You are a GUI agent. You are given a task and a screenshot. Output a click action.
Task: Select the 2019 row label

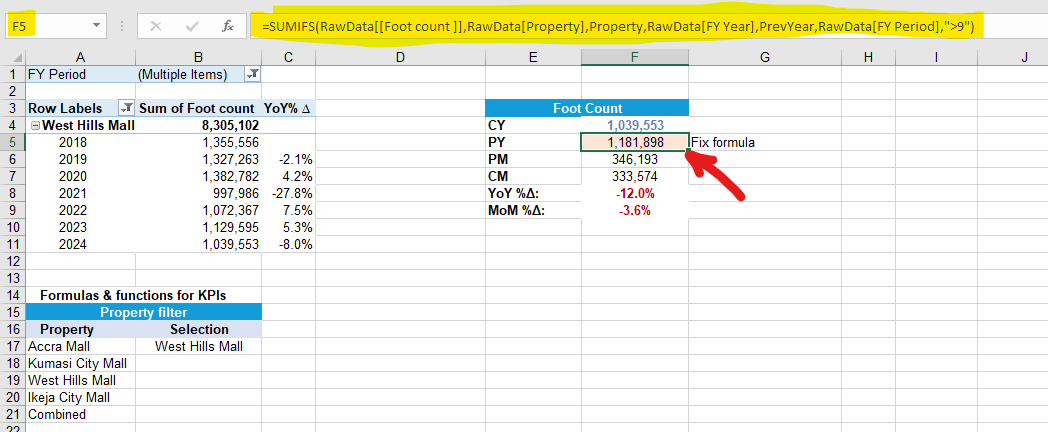point(80,159)
